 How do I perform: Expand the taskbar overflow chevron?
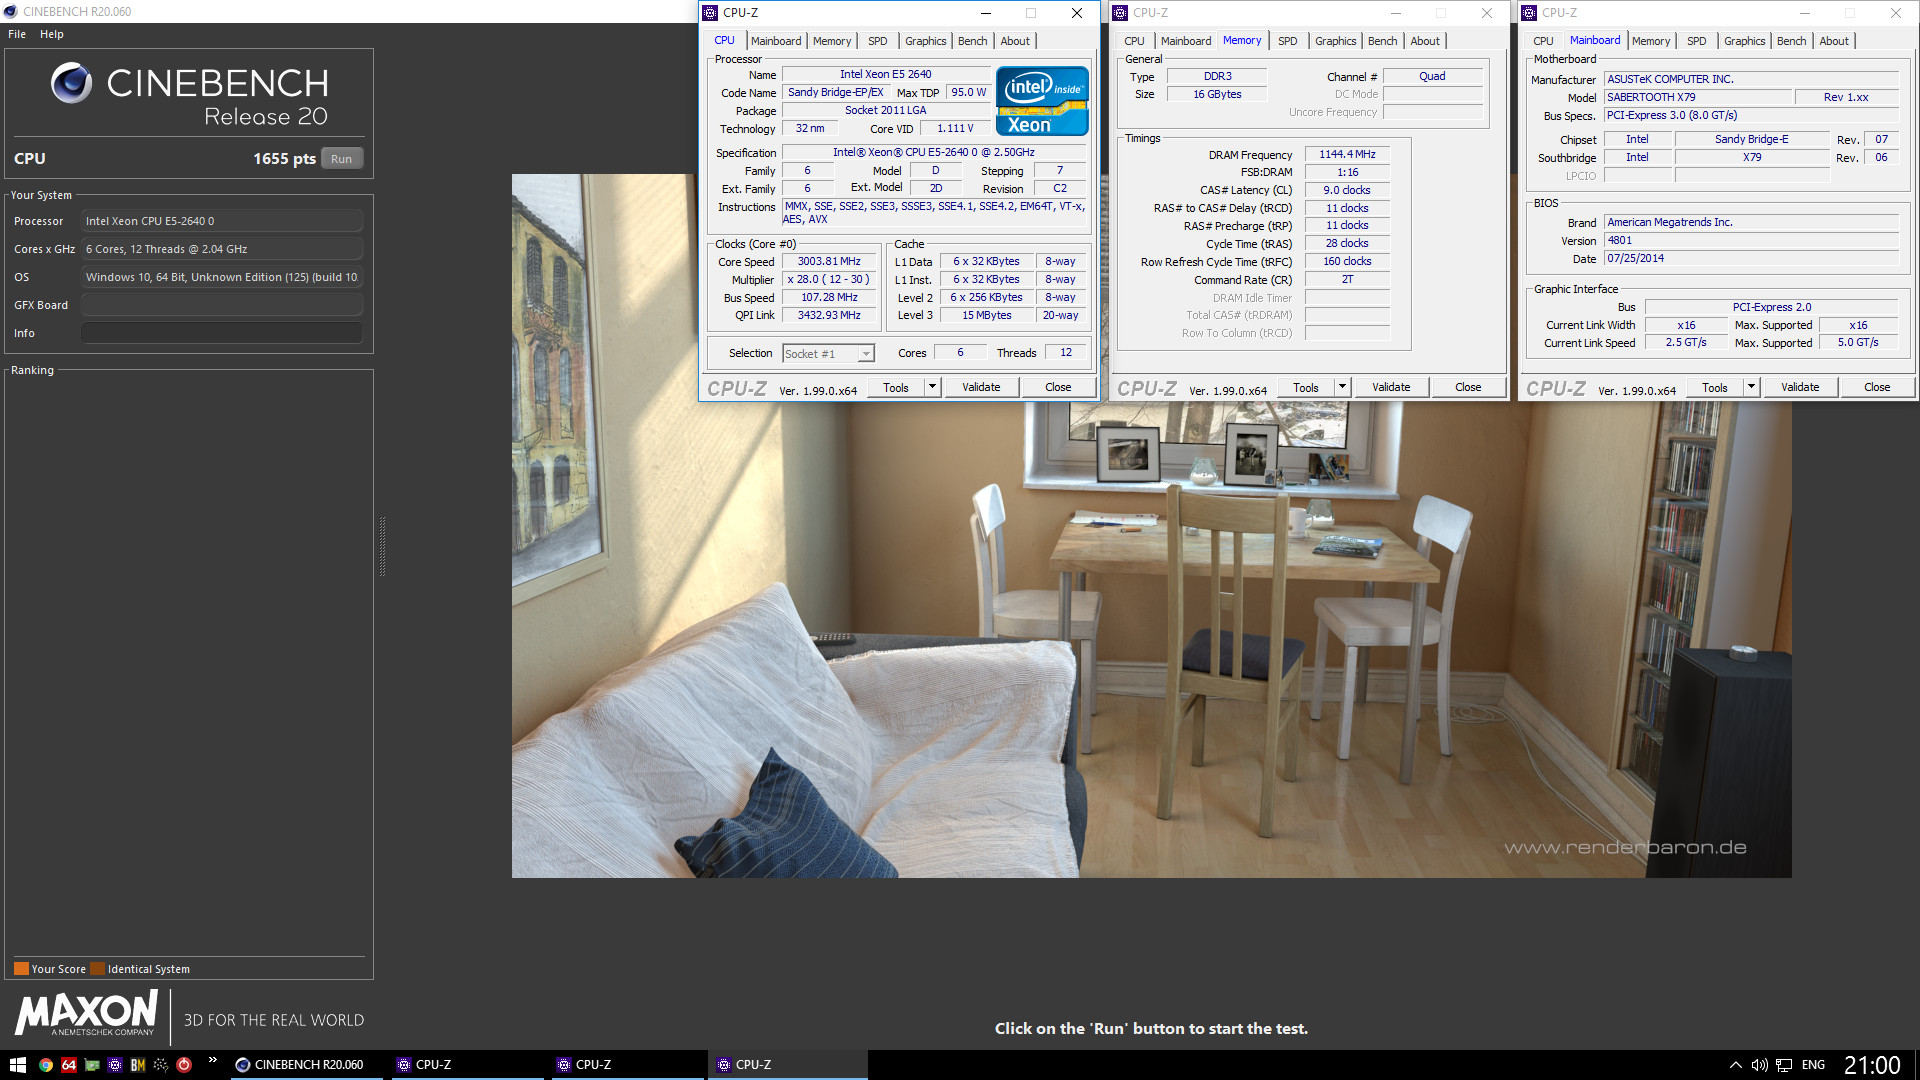(212, 1060)
